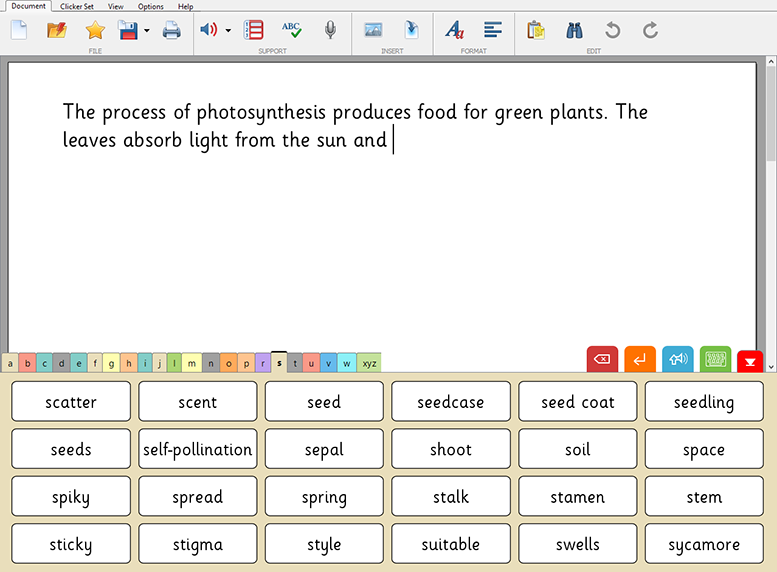Image resolution: width=777 pixels, height=572 pixels.
Task: Toggle the green on-screen keyboard button
Action: 715,359
